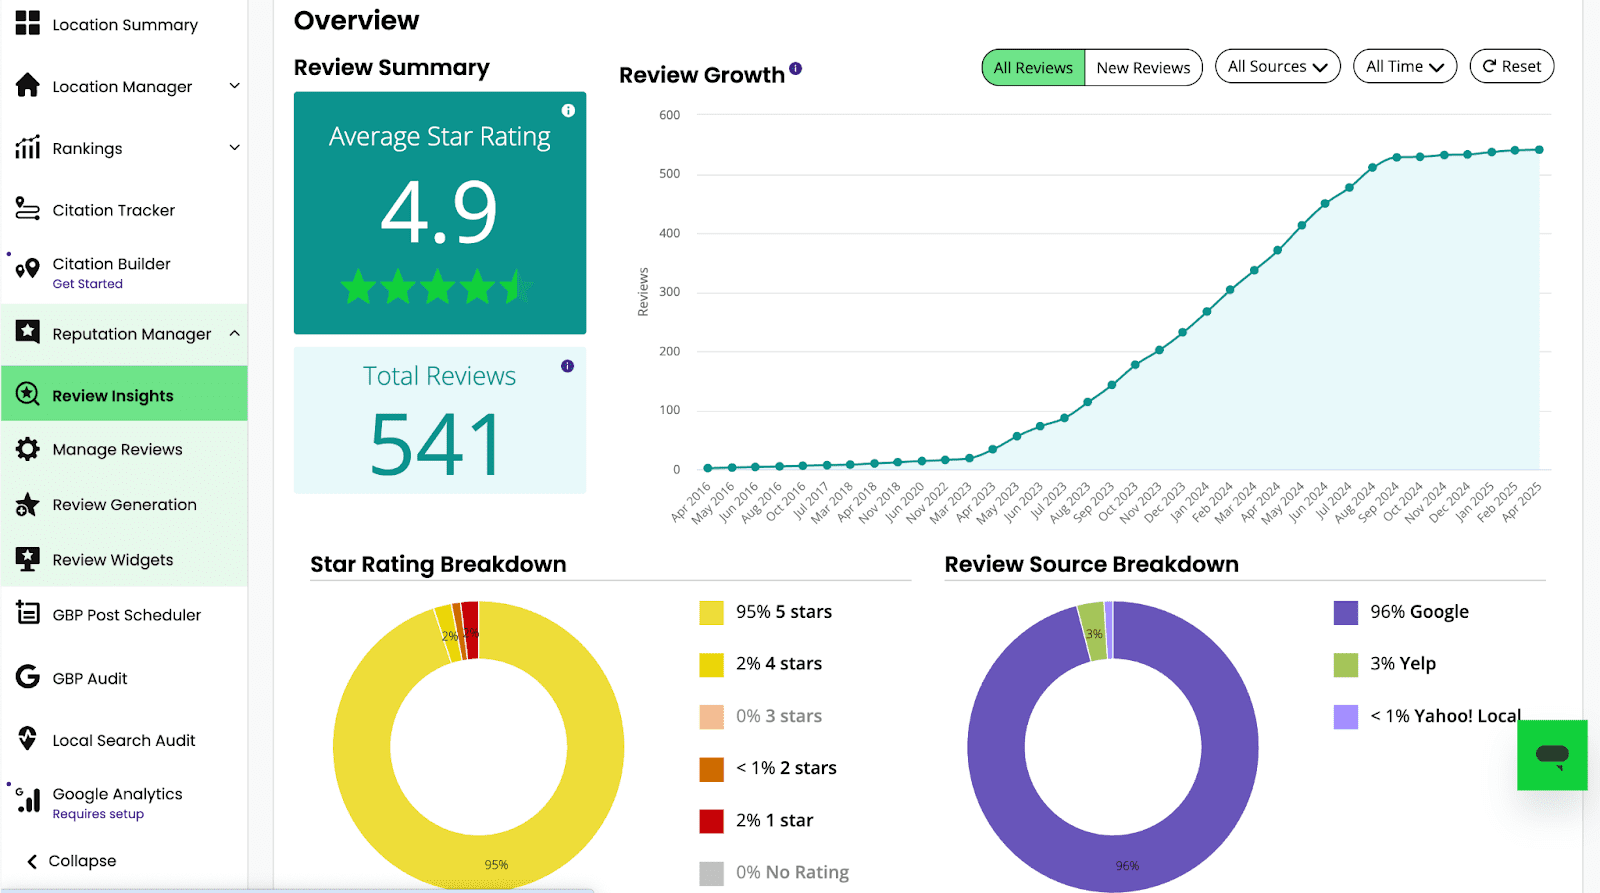Collapse Reputation Manager chevron
The height and width of the screenshot is (893, 1600).
coord(235,333)
